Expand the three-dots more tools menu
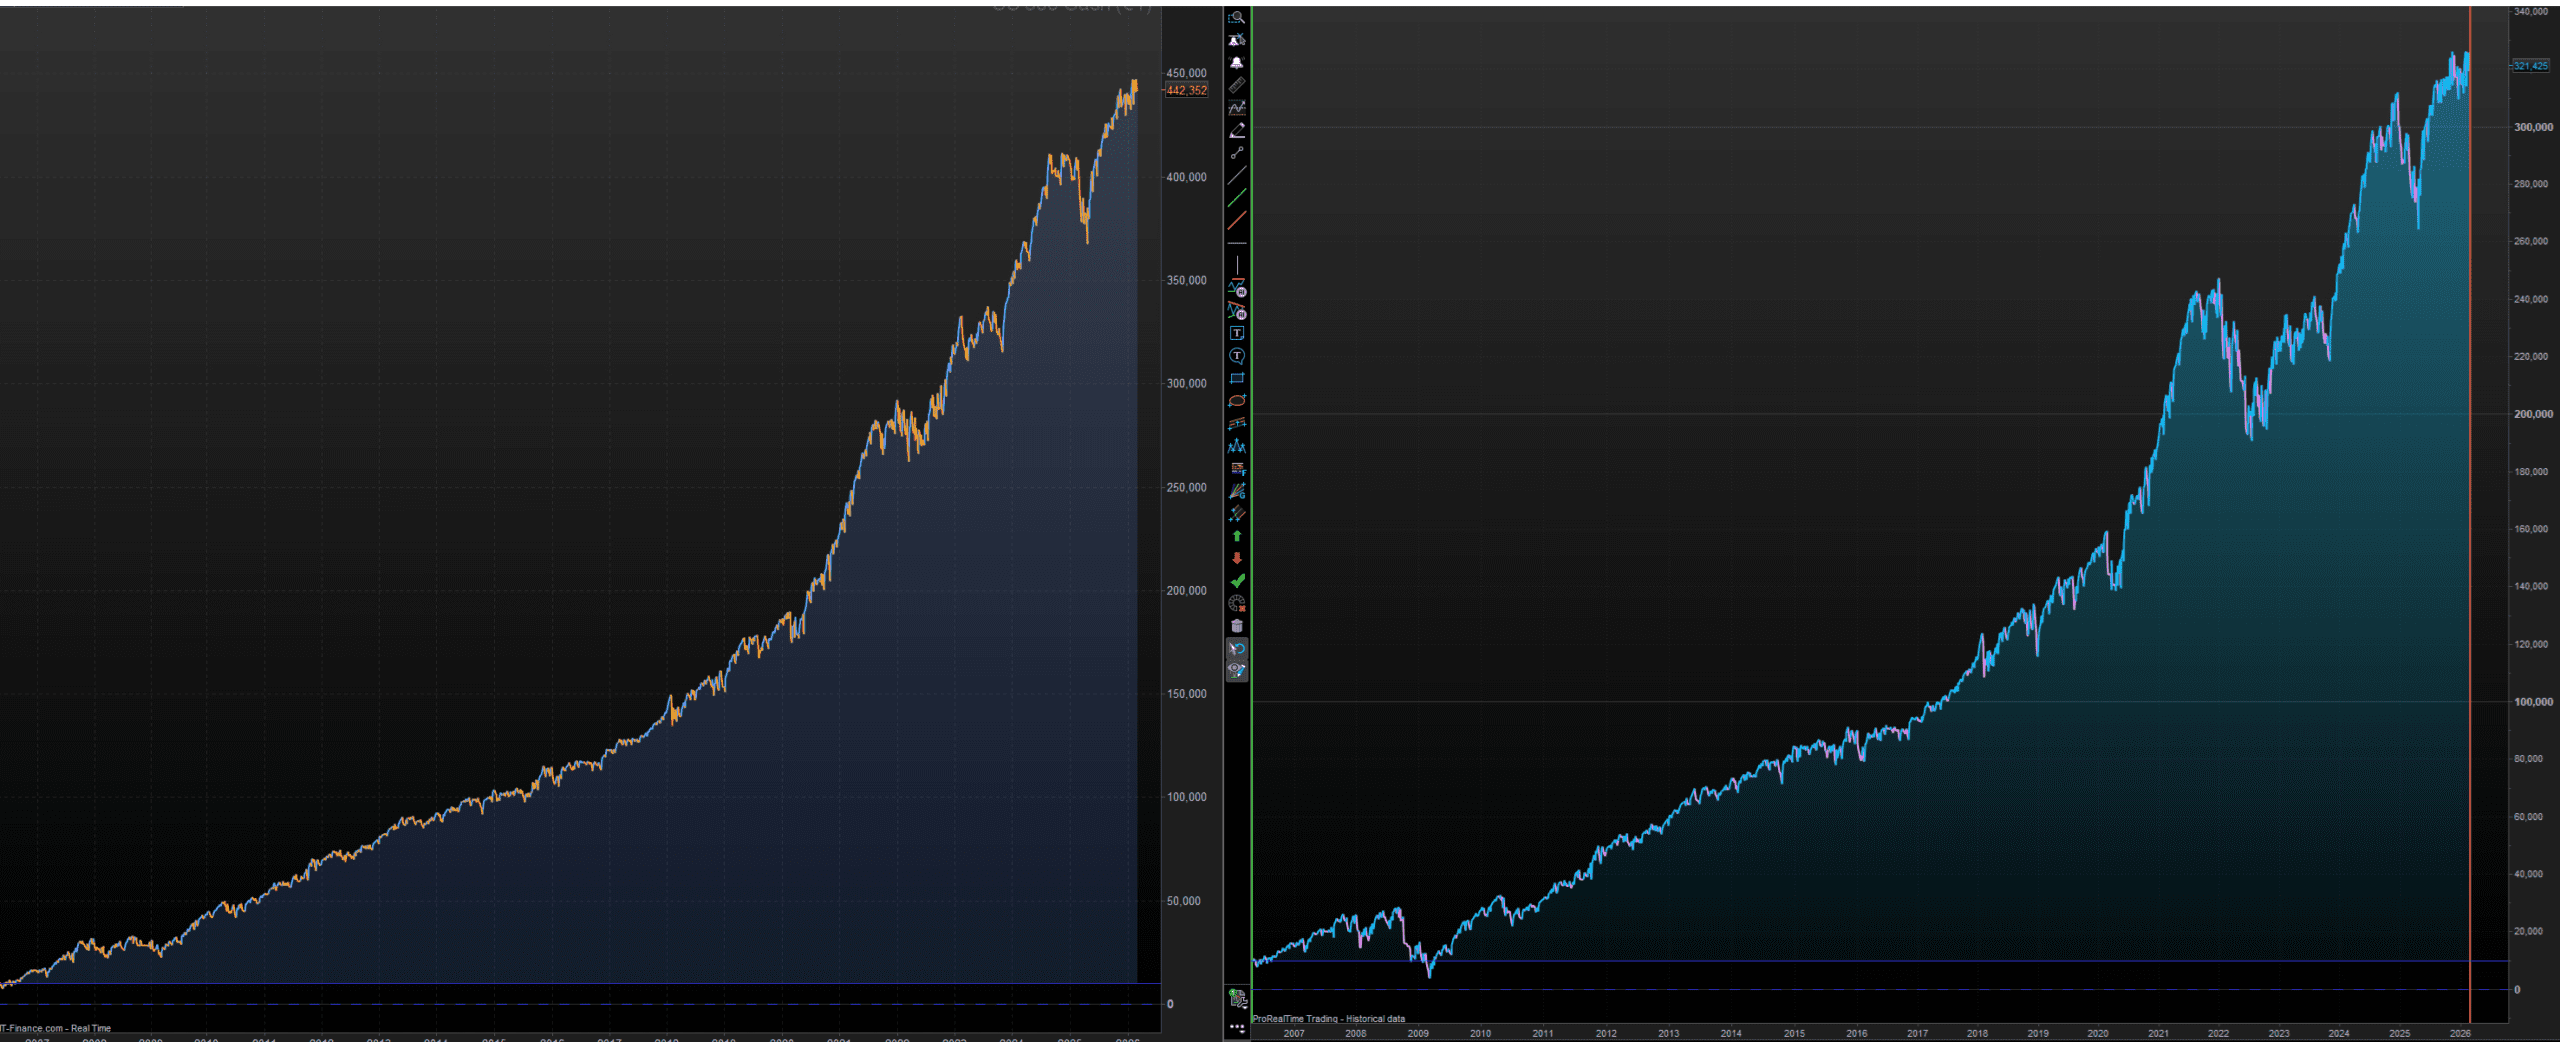The width and height of the screenshot is (2560, 1042). click(x=1237, y=1027)
